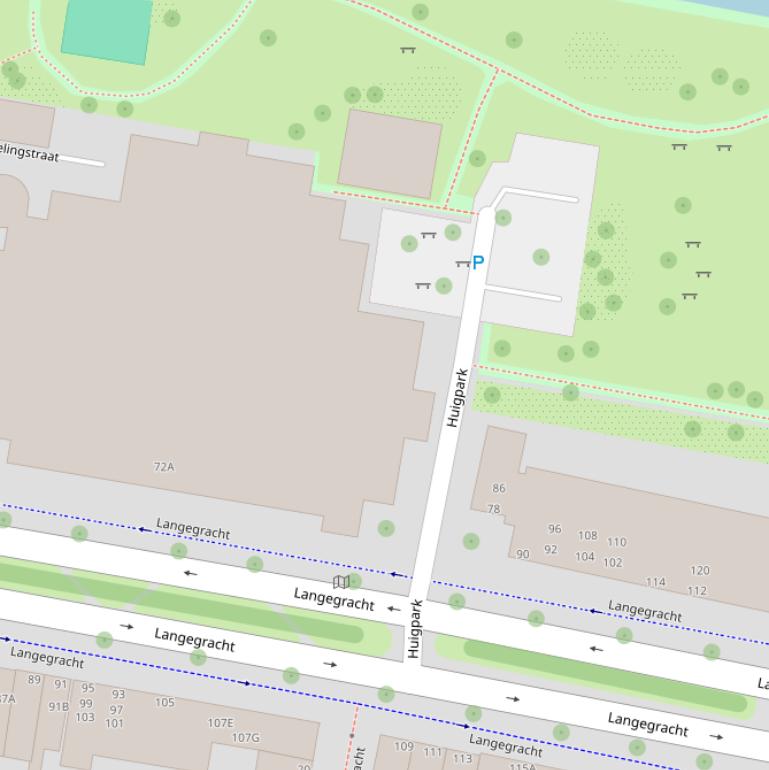Click house number 109
The height and width of the screenshot is (770, 769).
(404, 746)
